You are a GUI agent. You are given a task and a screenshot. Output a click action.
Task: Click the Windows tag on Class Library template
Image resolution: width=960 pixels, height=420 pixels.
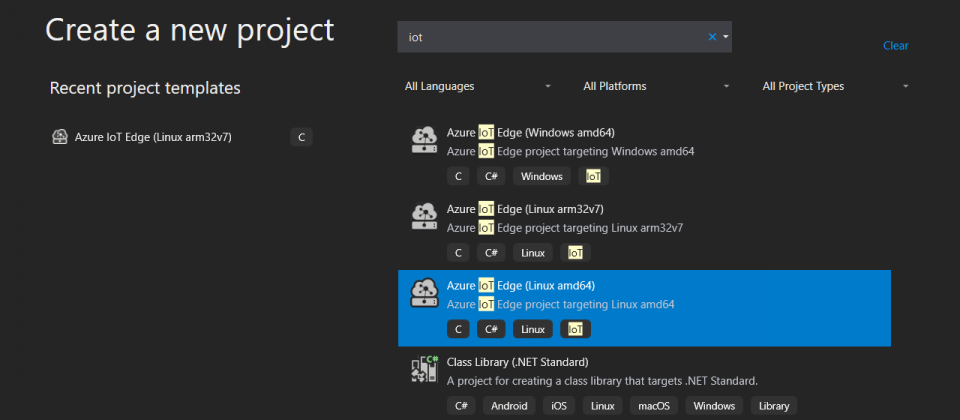(x=714, y=405)
